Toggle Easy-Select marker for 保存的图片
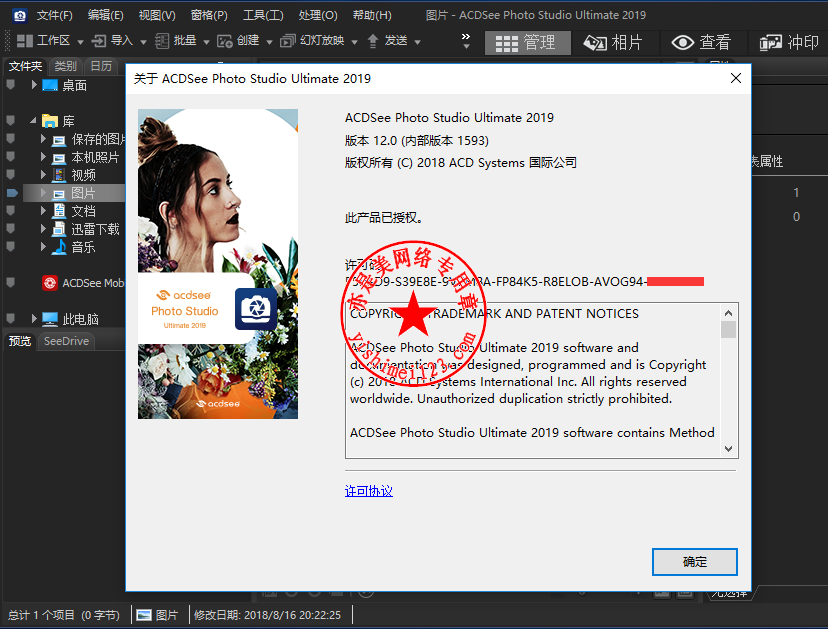The height and width of the screenshot is (629, 828). (10, 139)
